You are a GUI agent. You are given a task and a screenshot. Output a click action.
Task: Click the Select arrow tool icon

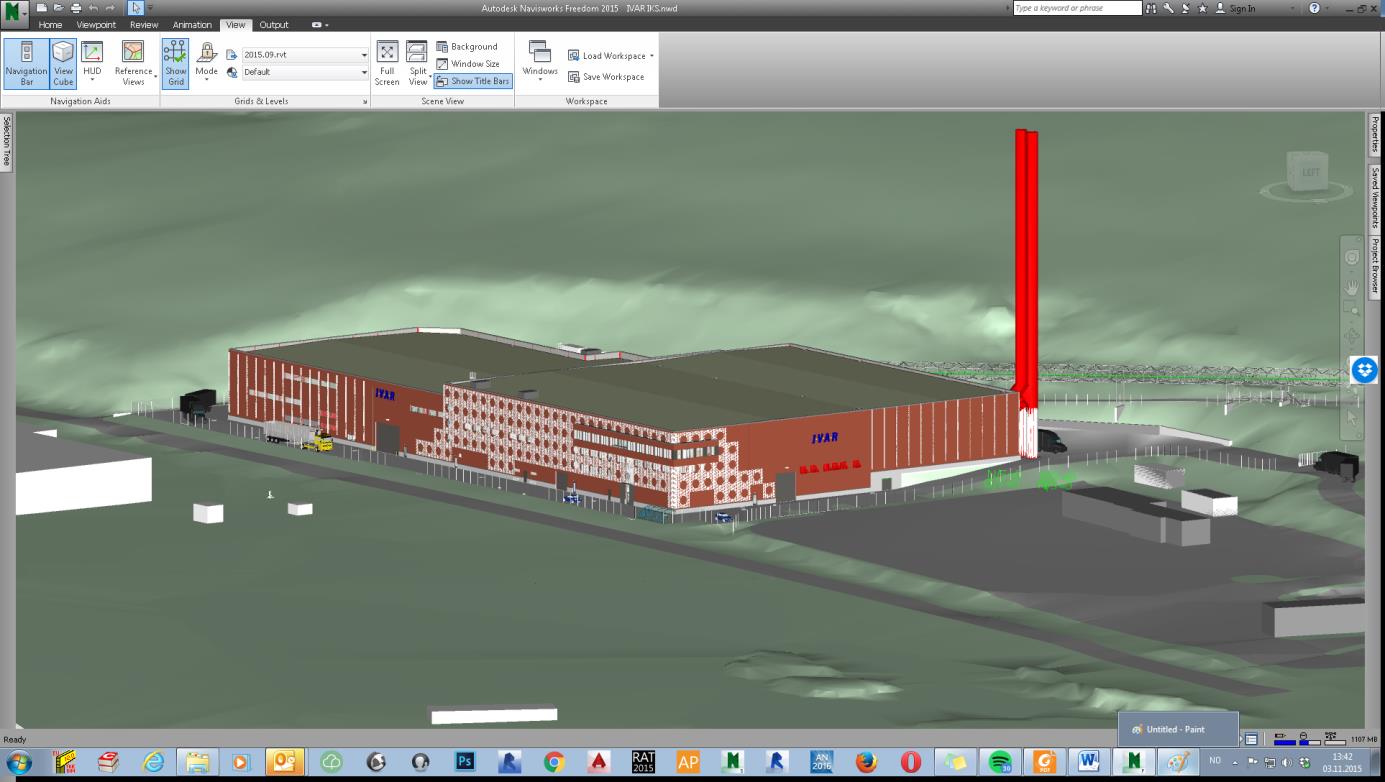tap(135, 8)
